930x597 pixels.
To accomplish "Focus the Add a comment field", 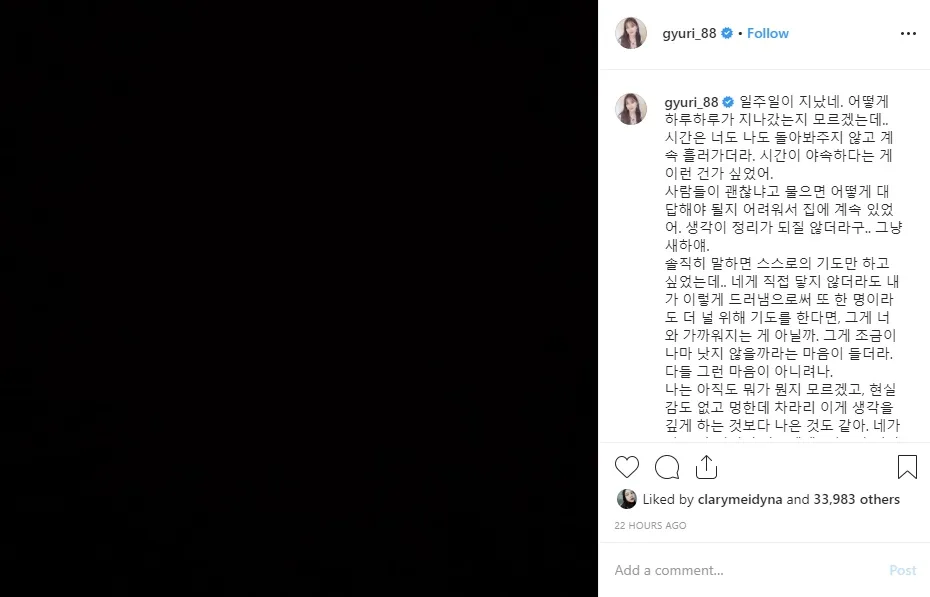I will (x=747, y=570).
